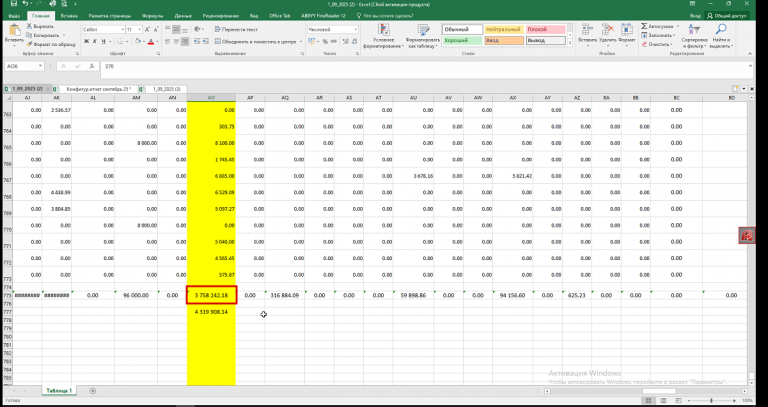Apply the Ввод cell style
Image resolution: width=768 pixels, height=407 pixels.
[x=504, y=40]
